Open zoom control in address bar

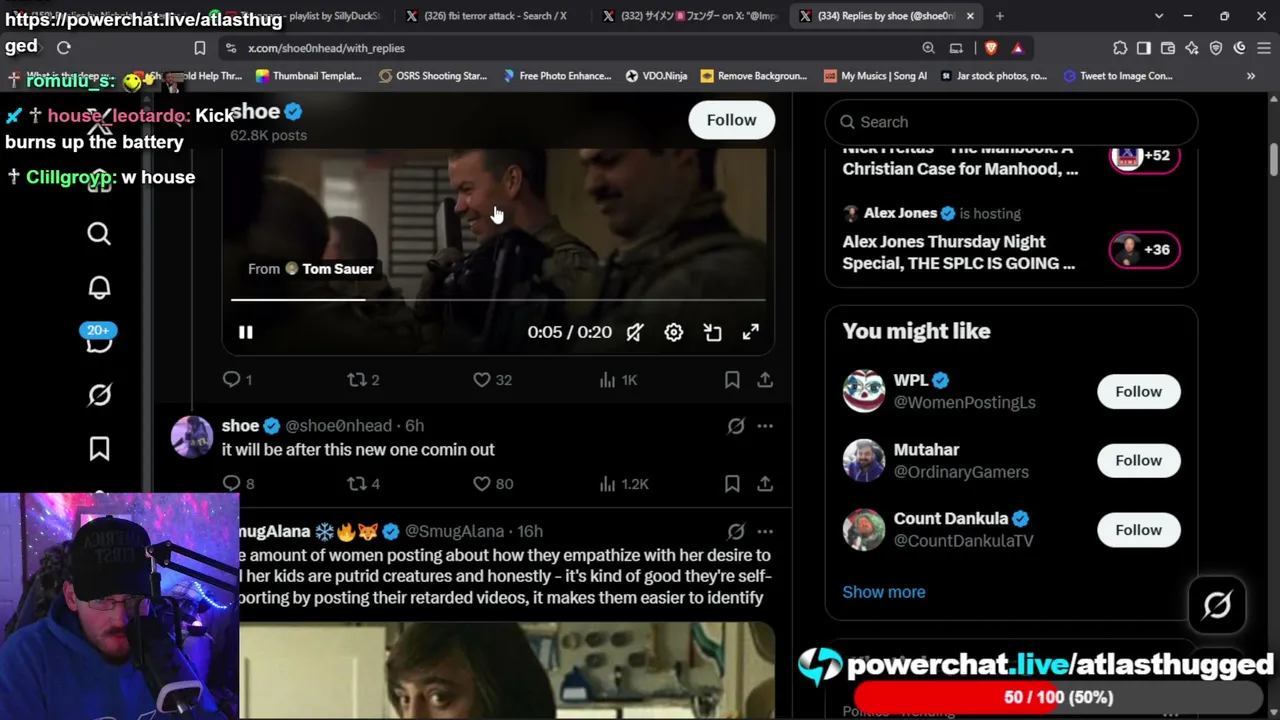[929, 48]
